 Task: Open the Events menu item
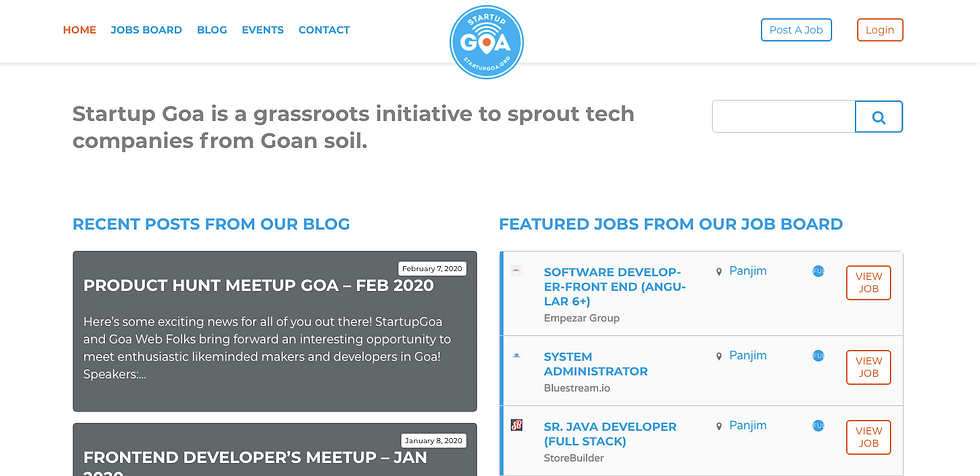[263, 30]
